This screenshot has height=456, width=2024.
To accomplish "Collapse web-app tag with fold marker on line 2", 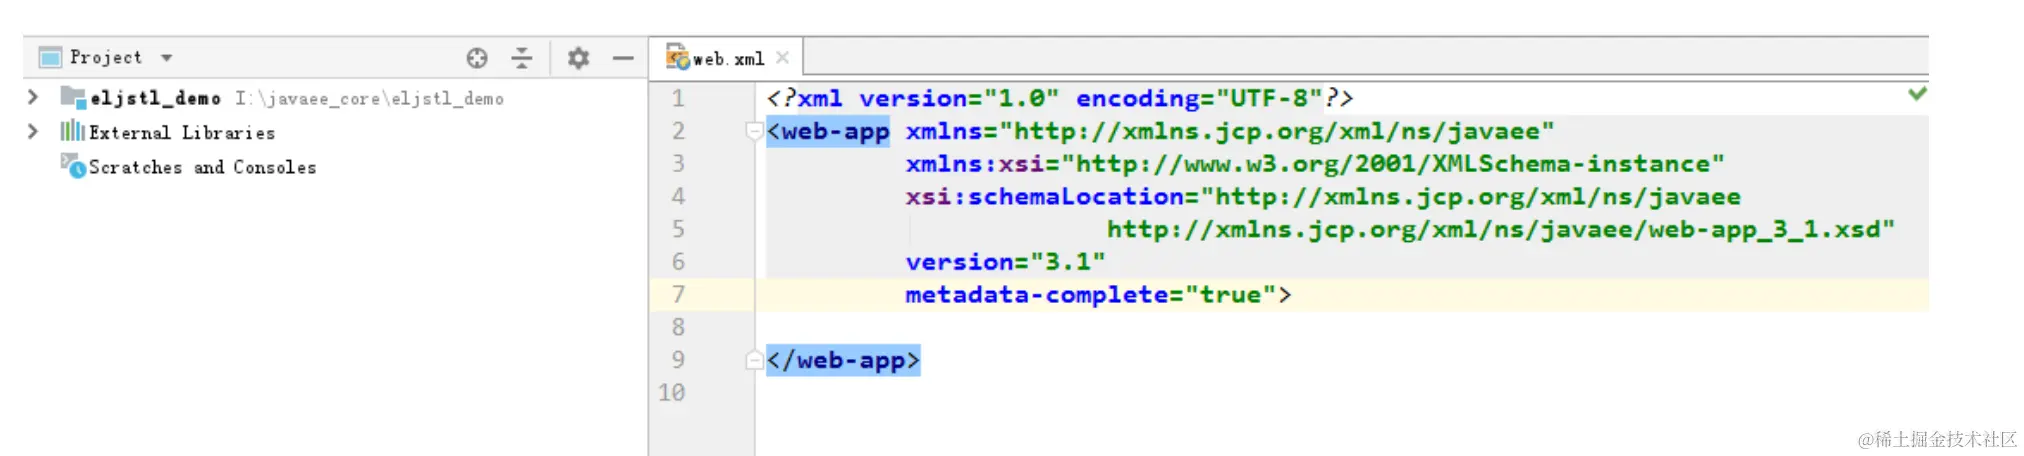I will pyautogui.click(x=754, y=130).
